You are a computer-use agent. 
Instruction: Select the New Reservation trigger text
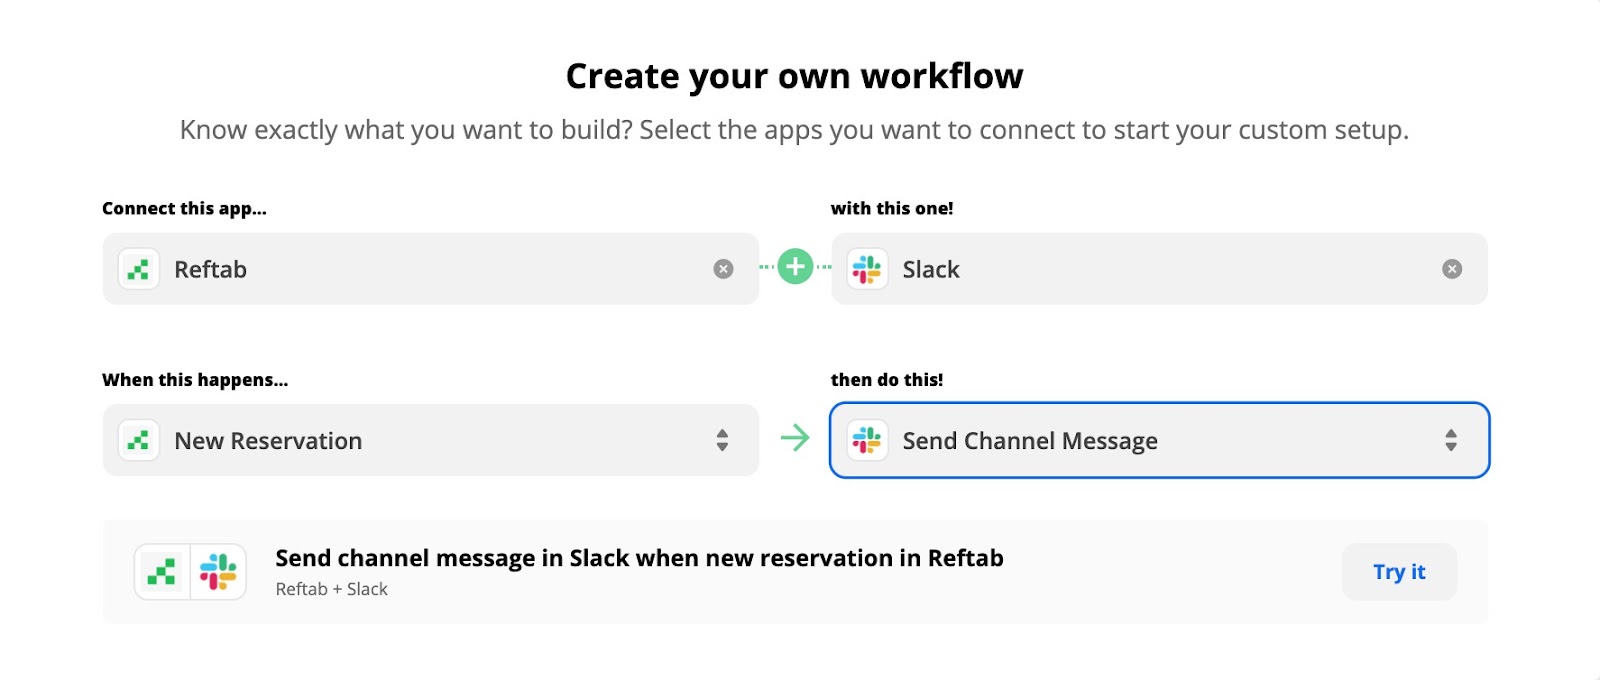click(x=268, y=441)
